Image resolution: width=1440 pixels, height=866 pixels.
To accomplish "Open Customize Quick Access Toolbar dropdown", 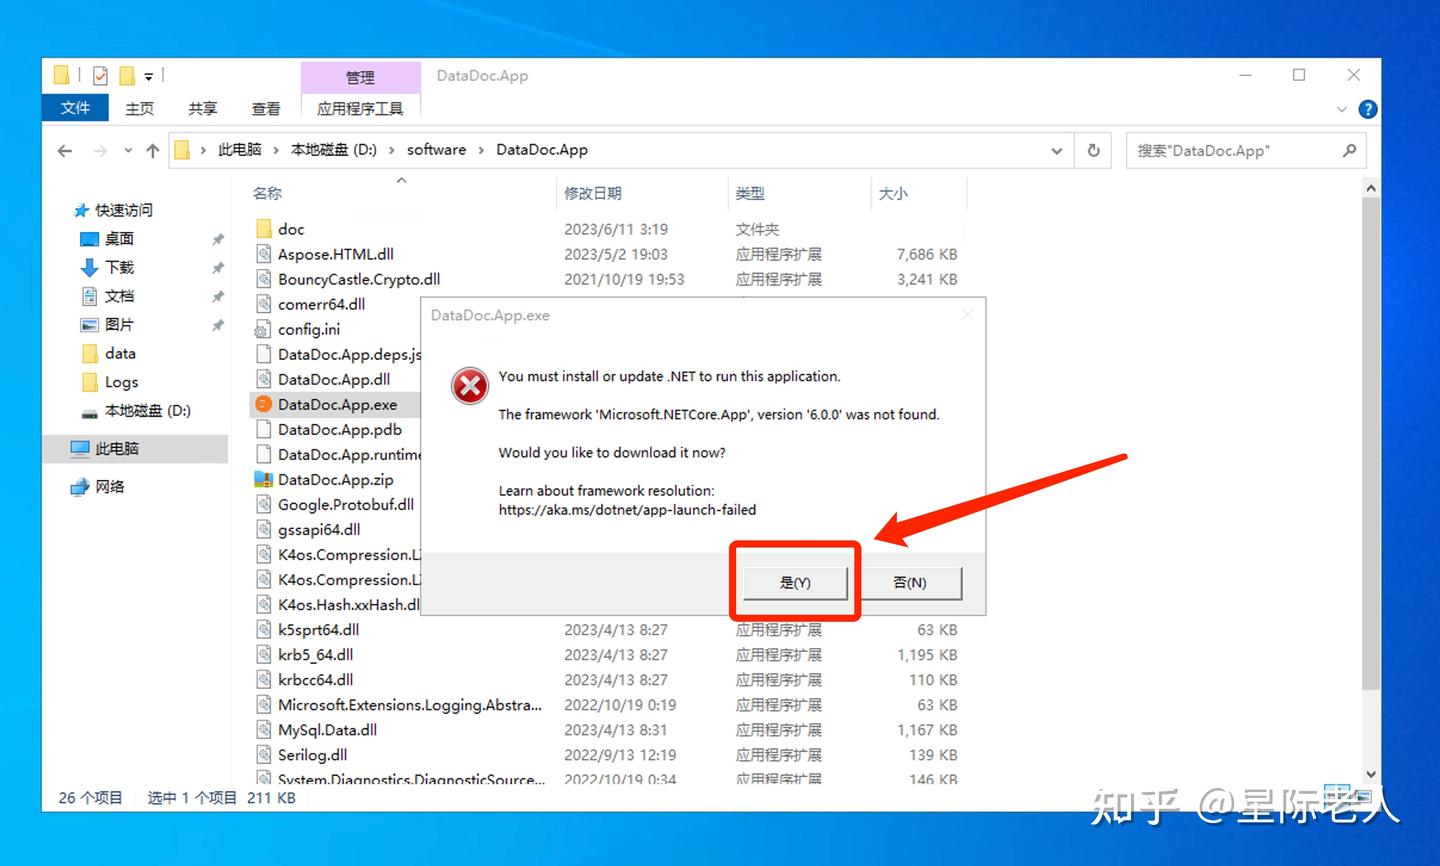I will pos(148,75).
